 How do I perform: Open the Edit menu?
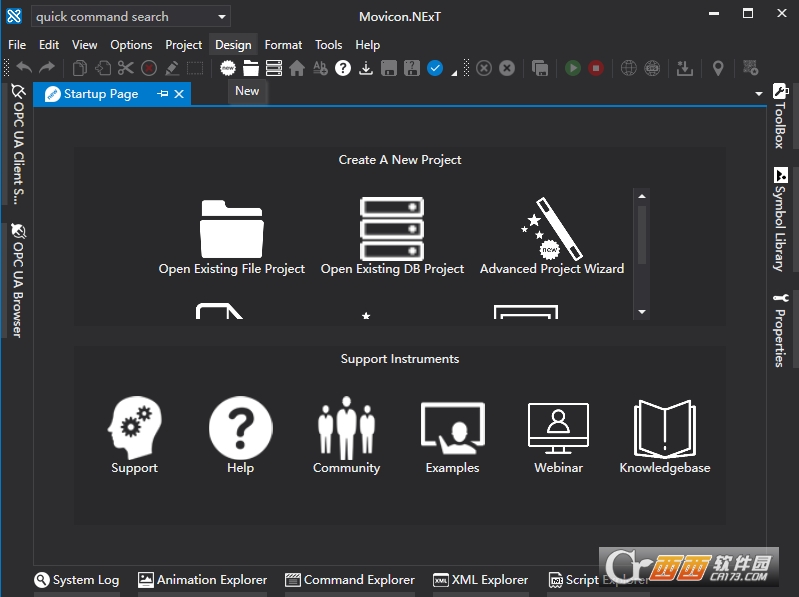49,45
